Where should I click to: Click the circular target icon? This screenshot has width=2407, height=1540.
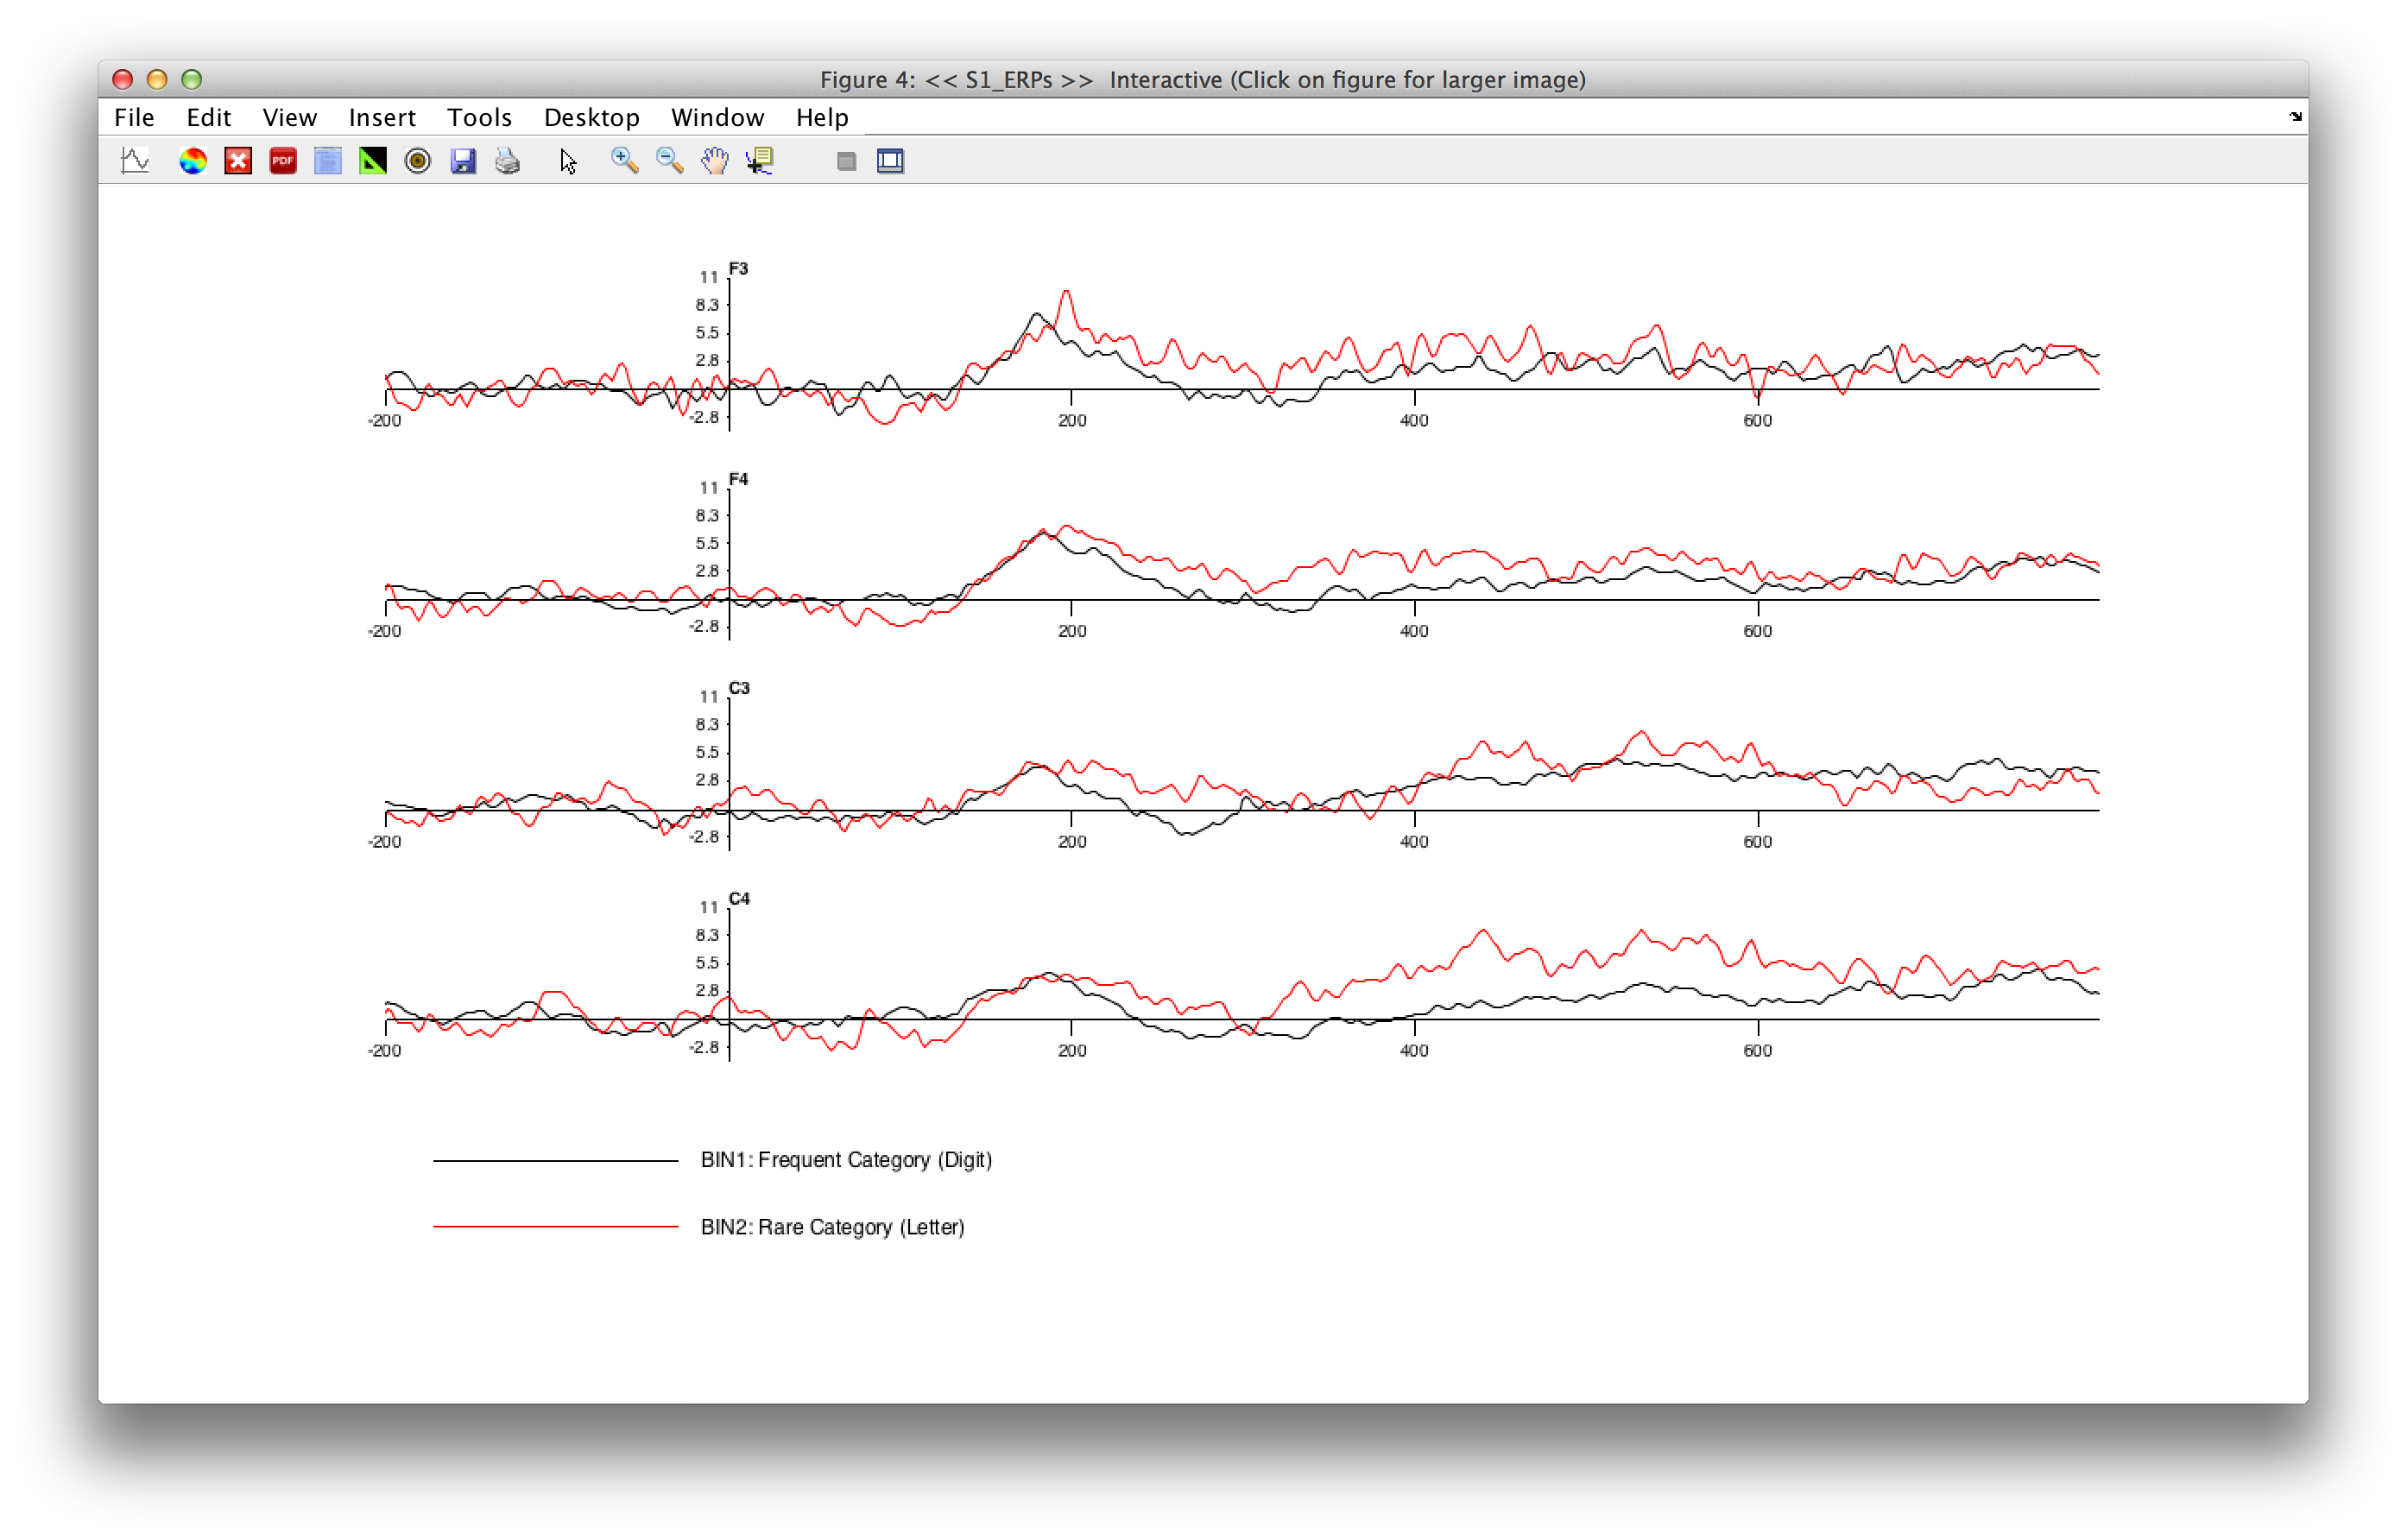(x=418, y=161)
